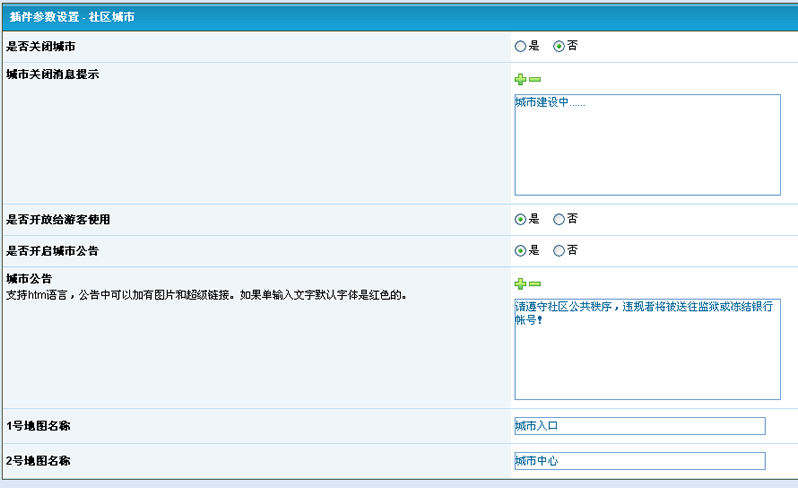Click the textarea containing 城市建设中
The height and width of the screenshot is (488, 798).
pos(646,145)
